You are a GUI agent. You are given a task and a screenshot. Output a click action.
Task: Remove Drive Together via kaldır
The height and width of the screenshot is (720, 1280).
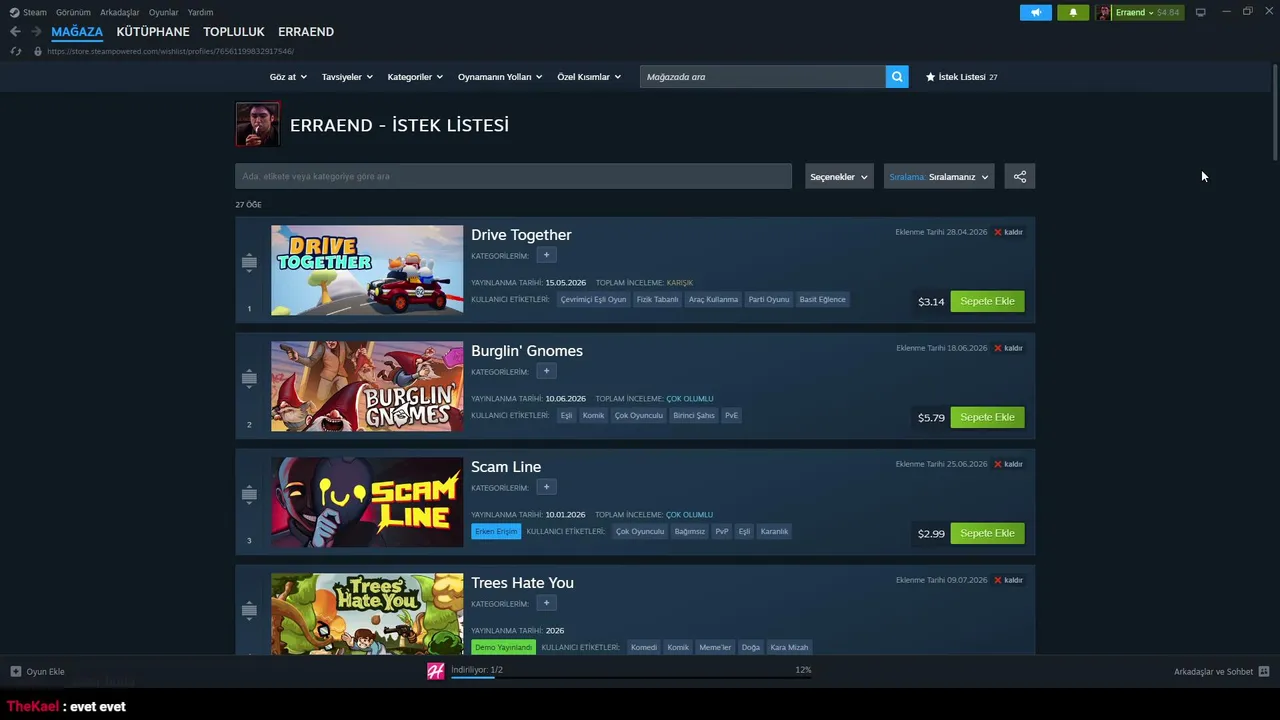coord(1008,232)
